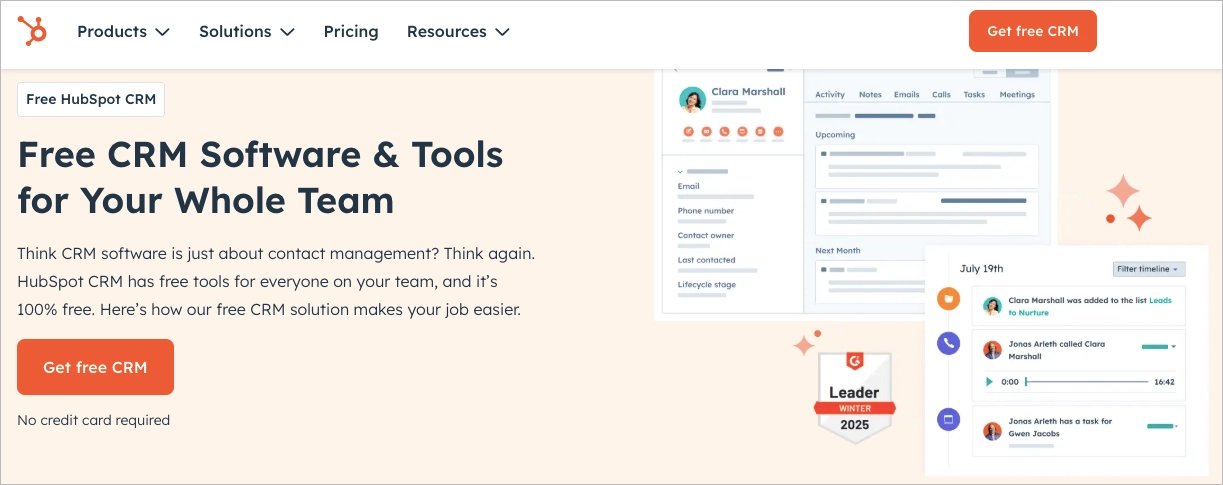Click Clara Marshall's avatar in the list-added entry
1223x485 pixels.
coord(992,306)
